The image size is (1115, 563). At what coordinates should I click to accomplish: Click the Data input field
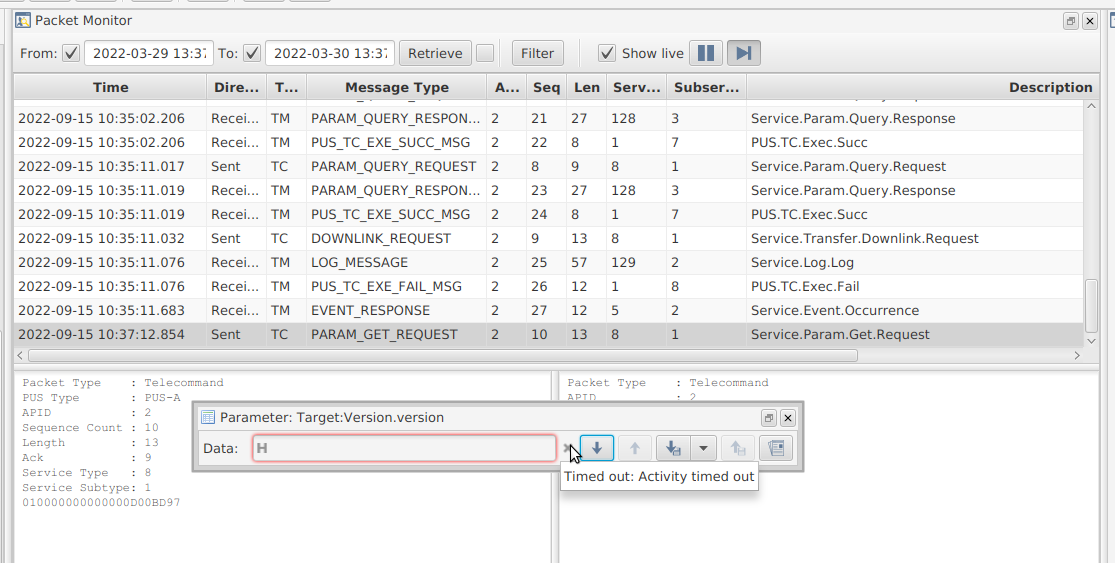[404, 448]
